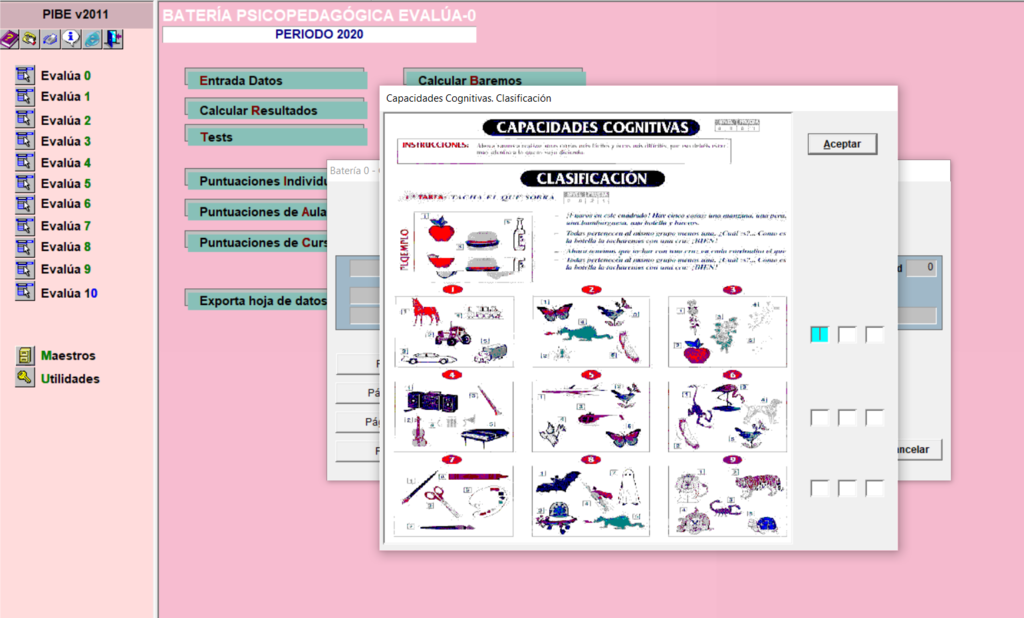Open the Entrada Datos menu button
The image size is (1024, 618).
pos(275,80)
